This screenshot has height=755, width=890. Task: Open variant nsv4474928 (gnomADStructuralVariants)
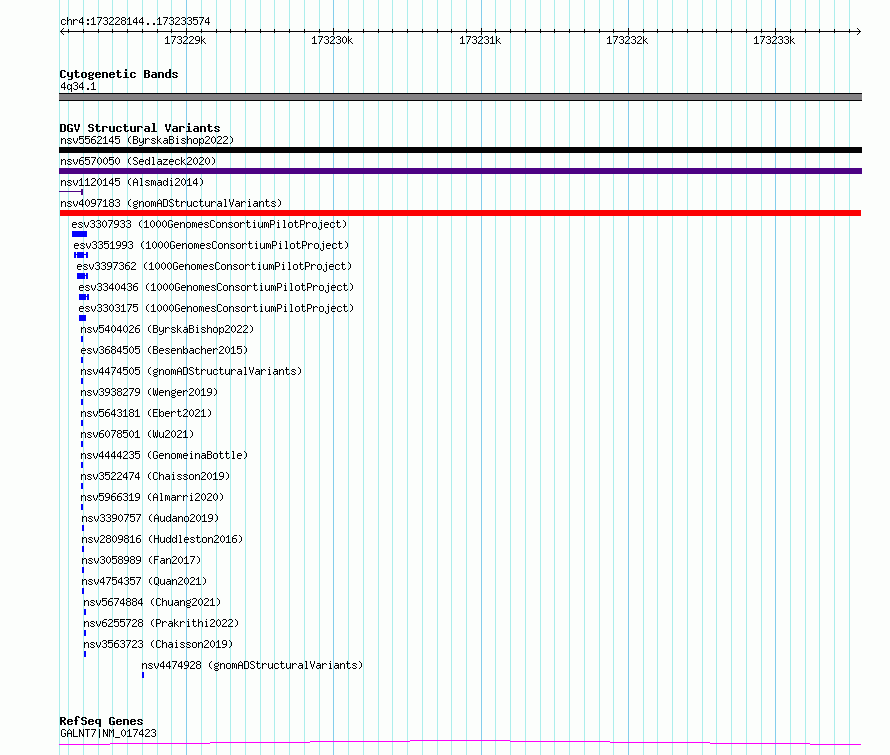(x=252, y=665)
